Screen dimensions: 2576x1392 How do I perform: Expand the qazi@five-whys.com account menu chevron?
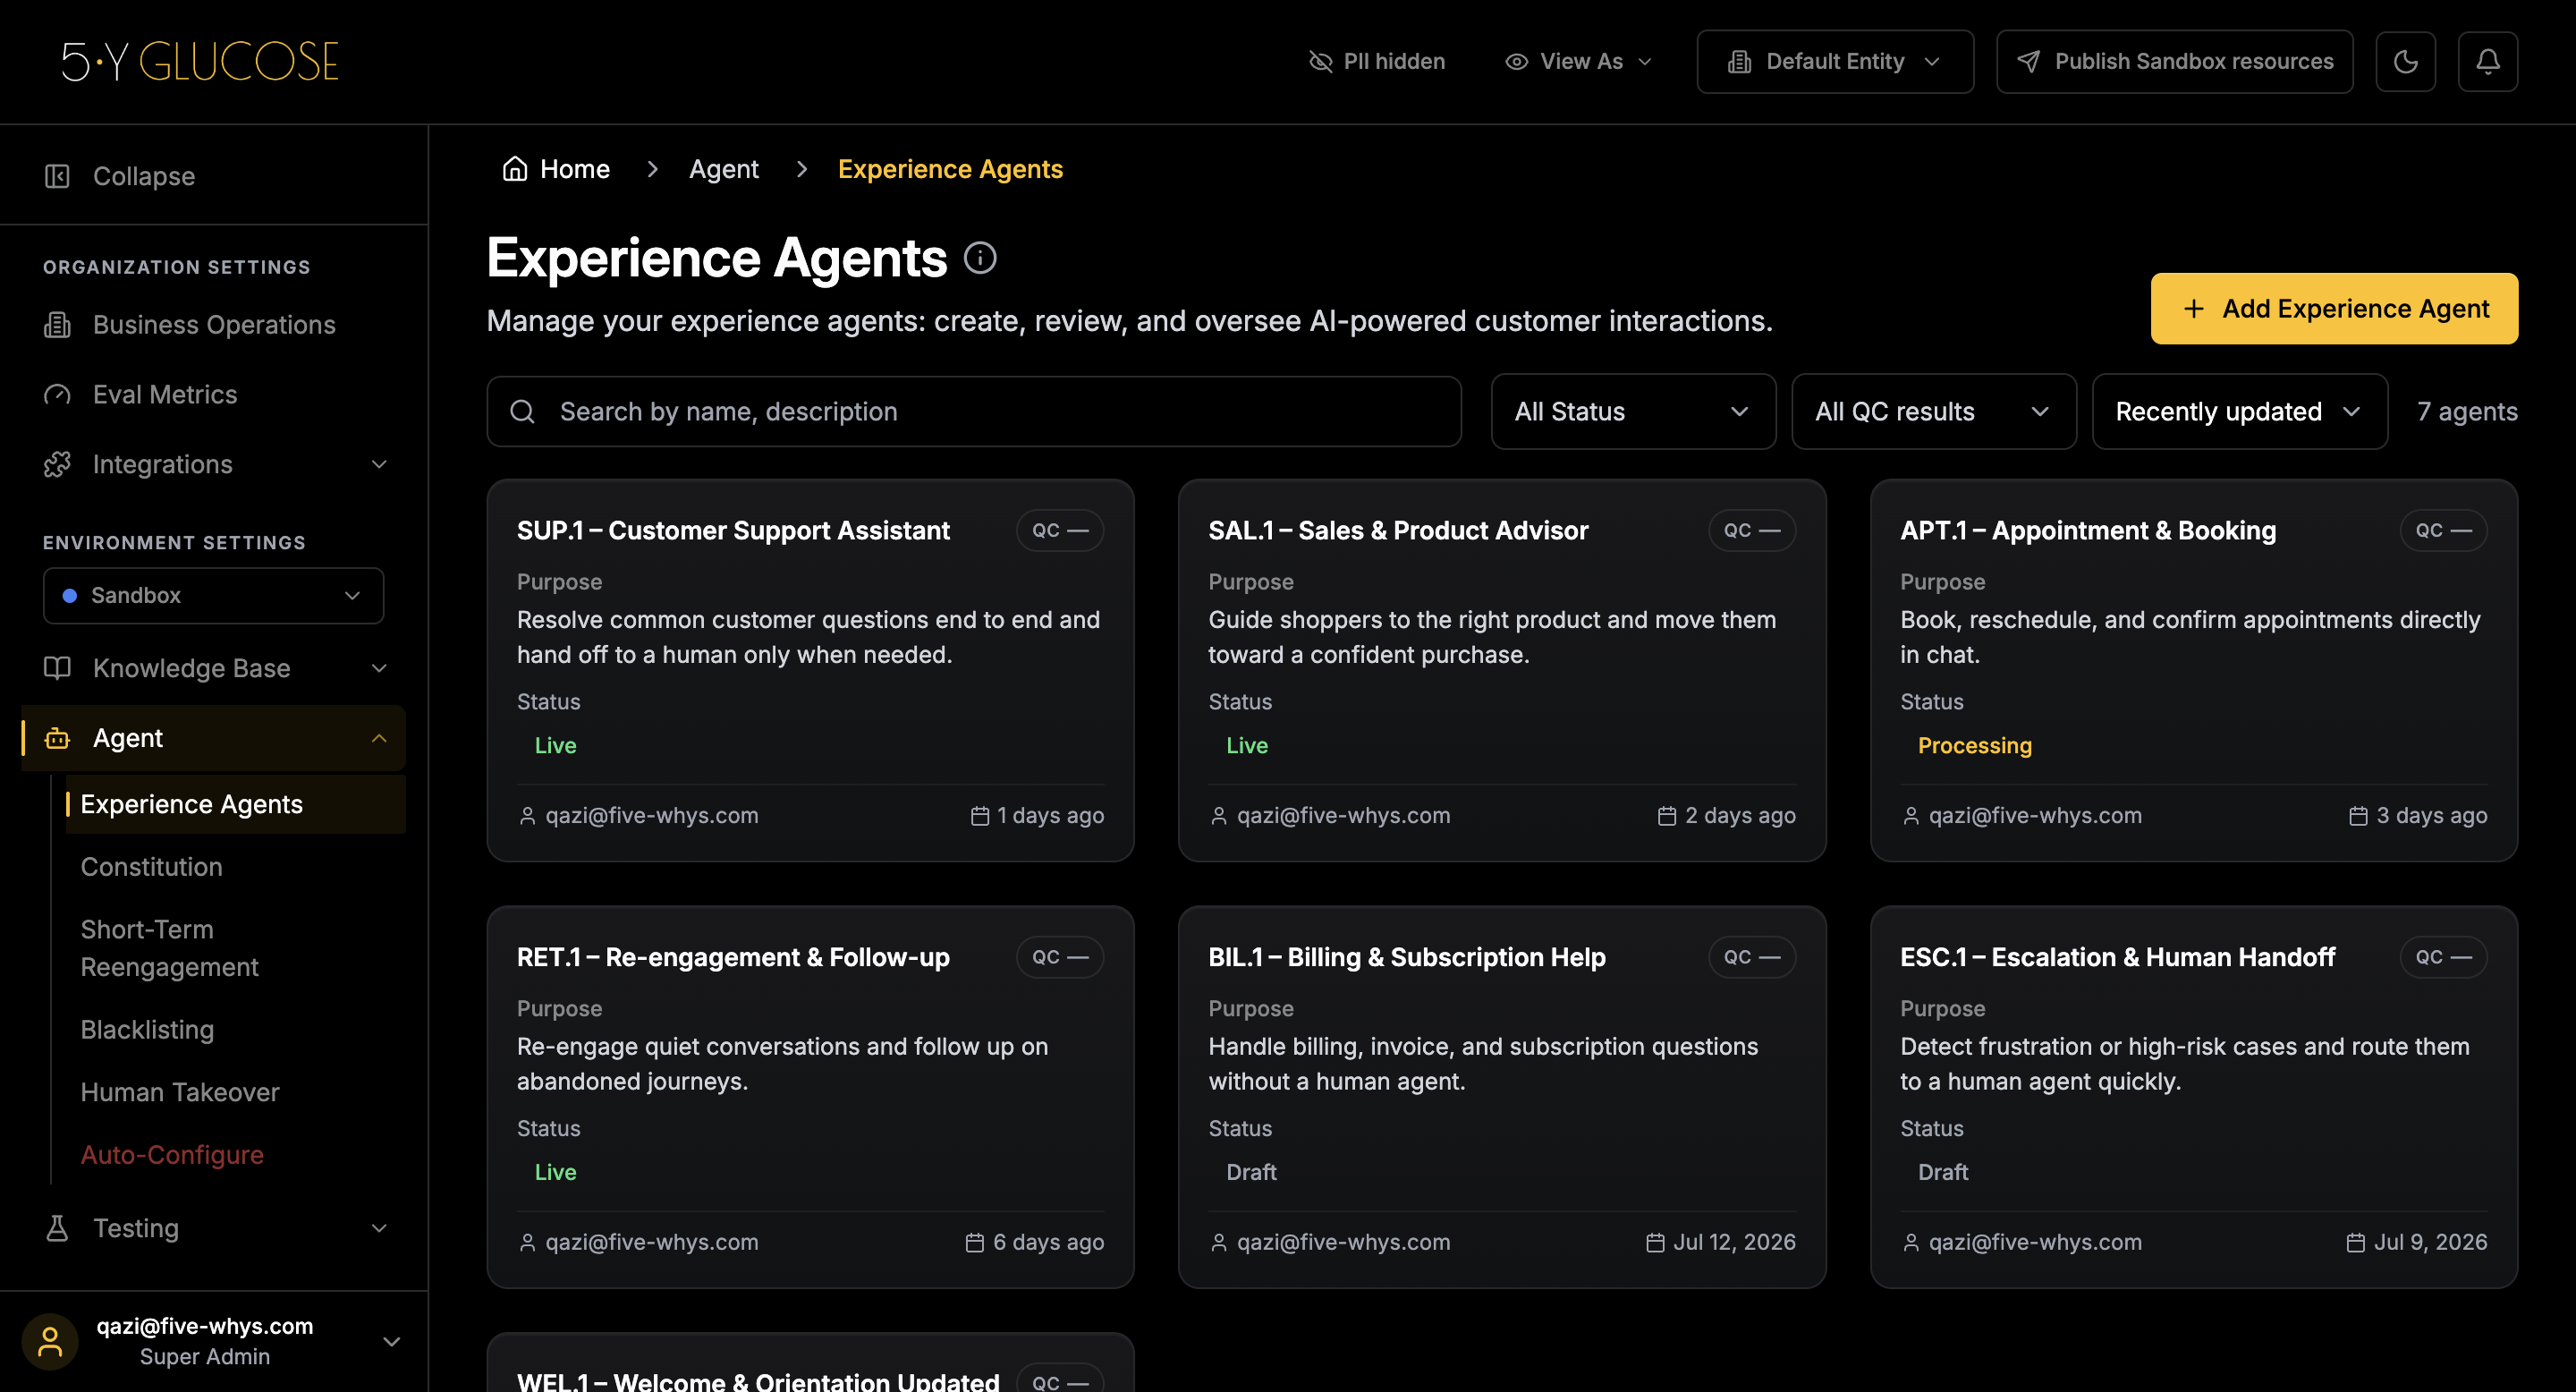(392, 1341)
